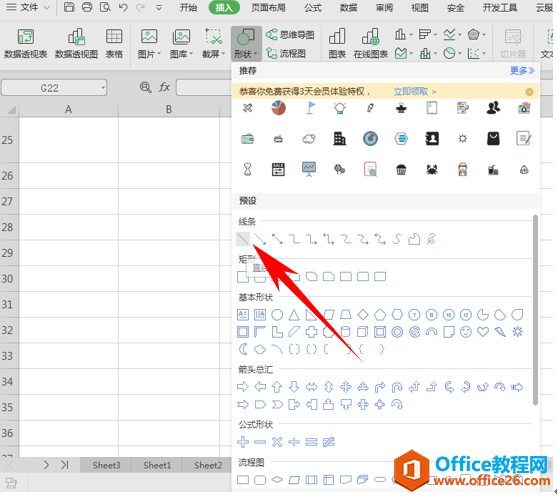This screenshot has height=498, width=557.
Task: Select the plus sign in 公式形状
Action: click(x=243, y=442)
